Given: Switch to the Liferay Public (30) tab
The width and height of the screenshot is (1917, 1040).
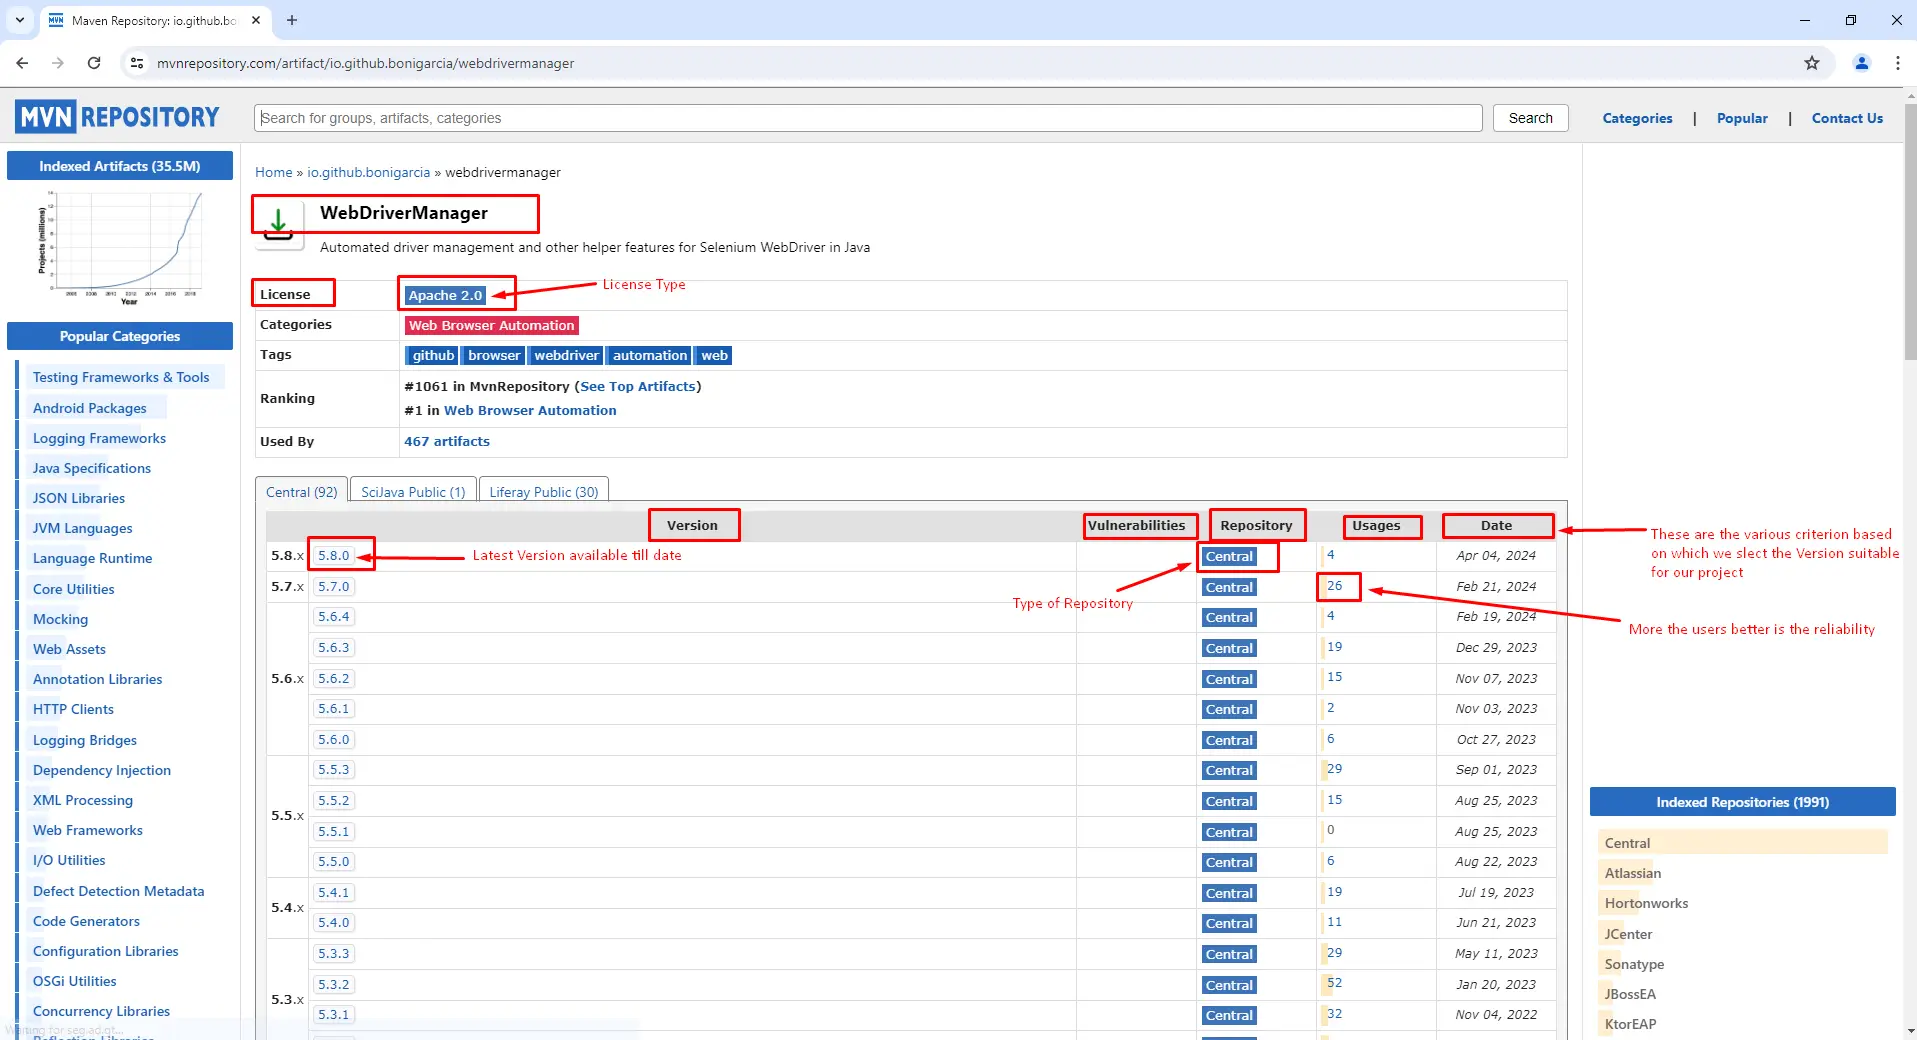Looking at the screenshot, I should [543, 492].
